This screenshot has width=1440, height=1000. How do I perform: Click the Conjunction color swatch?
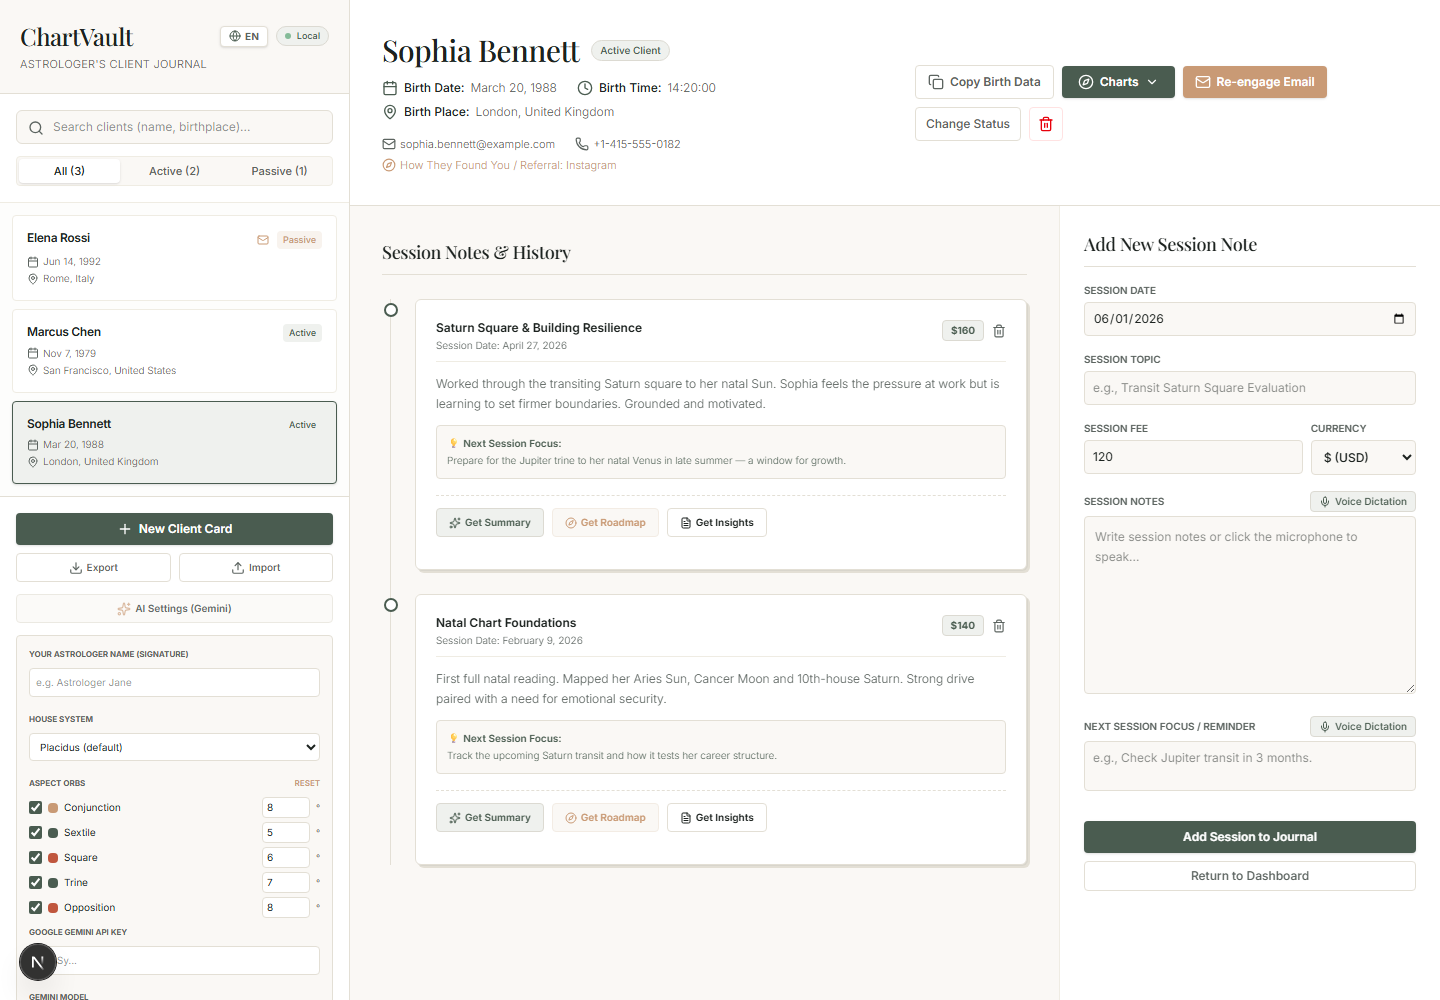[53, 807]
